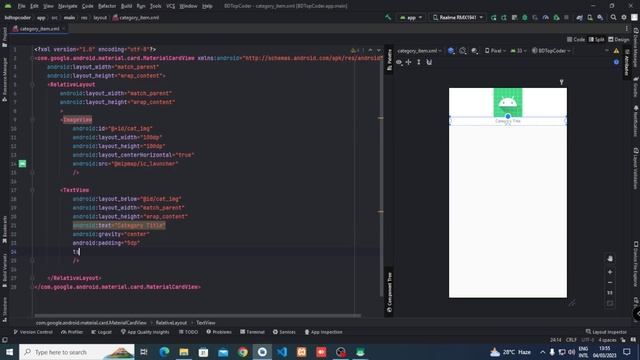Image resolution: width=640 pixels, height=360 pixels.
Task: Click the Android image in layout preview
Action: (x=508, y=102)
